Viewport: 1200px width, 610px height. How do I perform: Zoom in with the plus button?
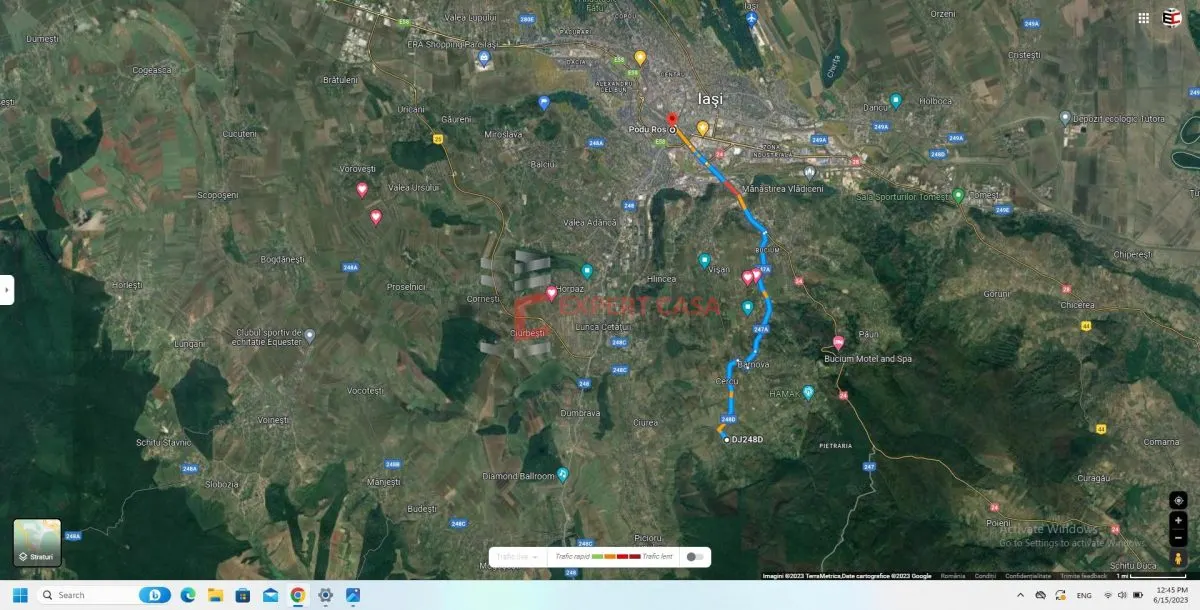[1178, 520]
